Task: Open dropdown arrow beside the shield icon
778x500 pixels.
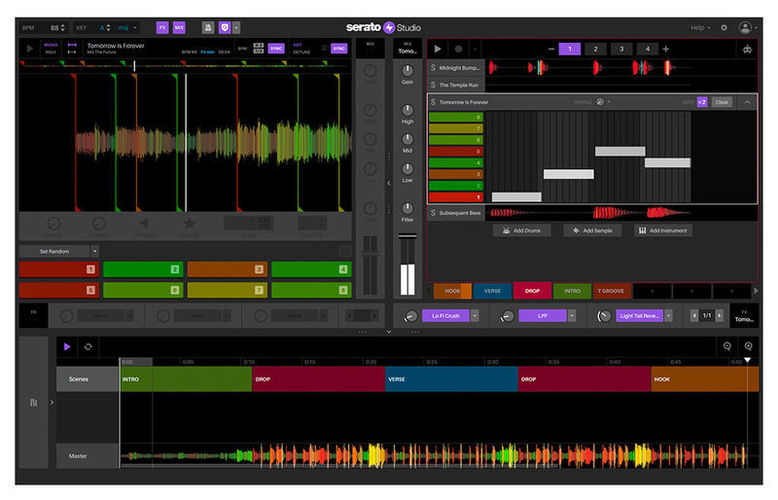Action: [236, 28]
